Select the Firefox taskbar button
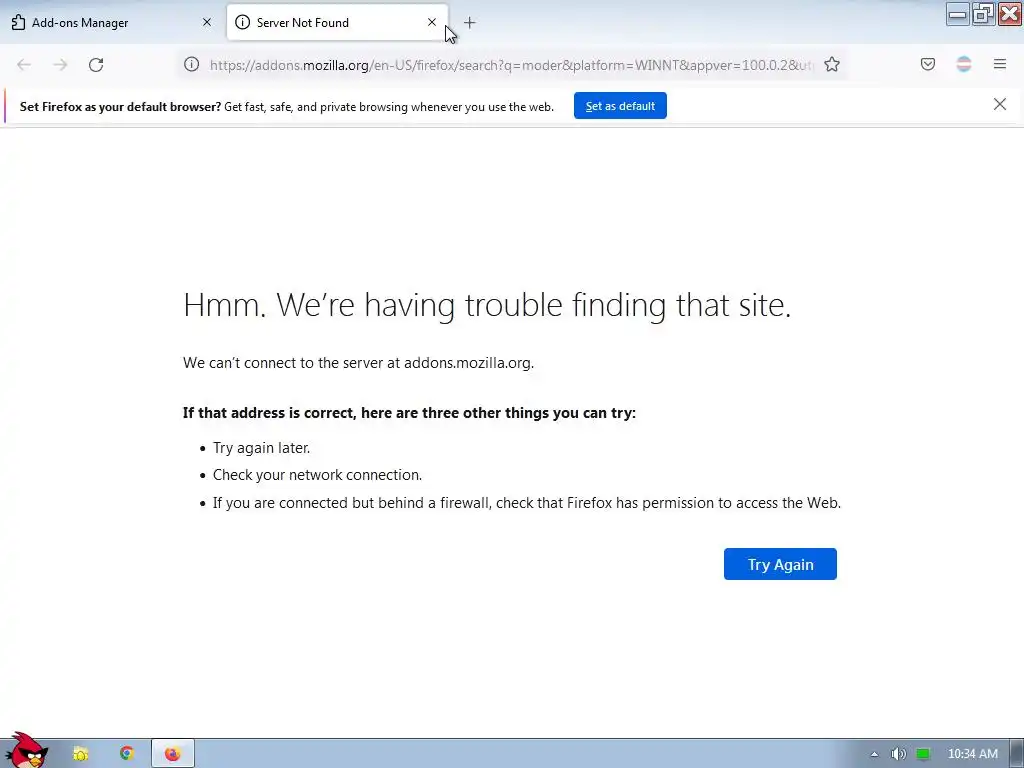 [172, 754]
